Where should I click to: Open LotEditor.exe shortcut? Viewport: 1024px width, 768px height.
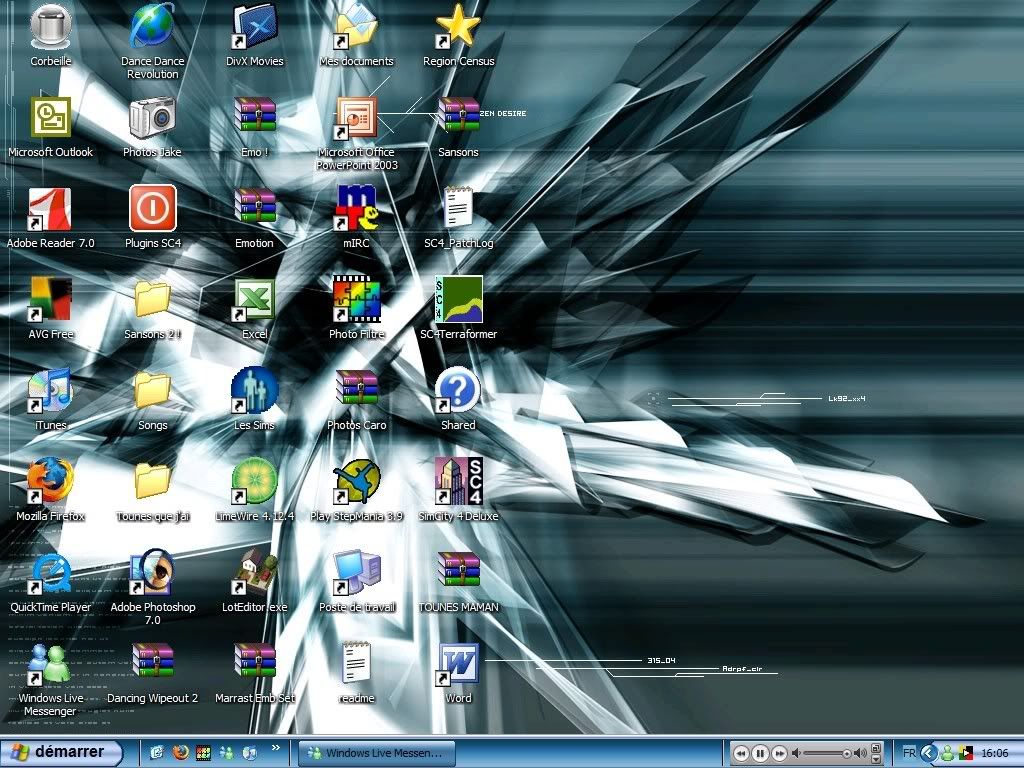[255, 581]
